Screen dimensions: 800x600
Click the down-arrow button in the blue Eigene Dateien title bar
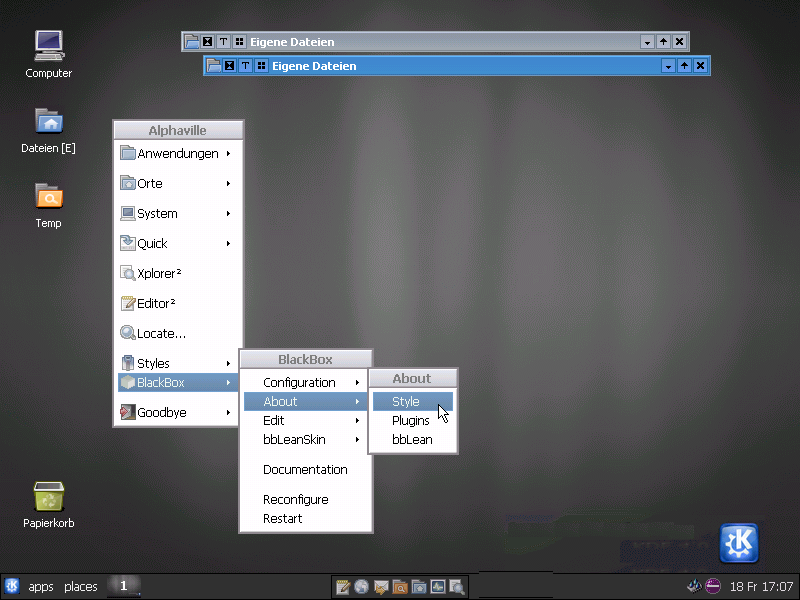(668, 66)
